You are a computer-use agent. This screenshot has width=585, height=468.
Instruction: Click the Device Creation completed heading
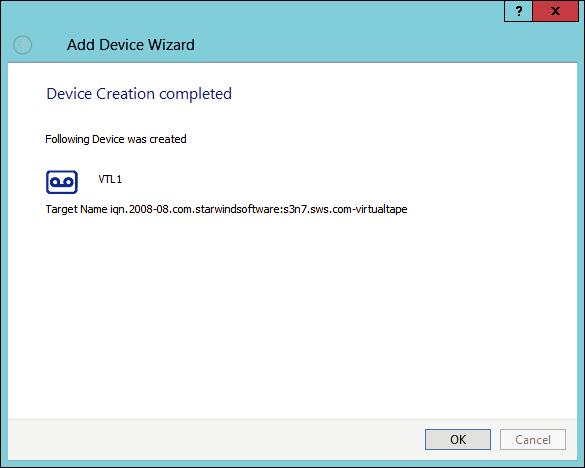coord(139,94)
